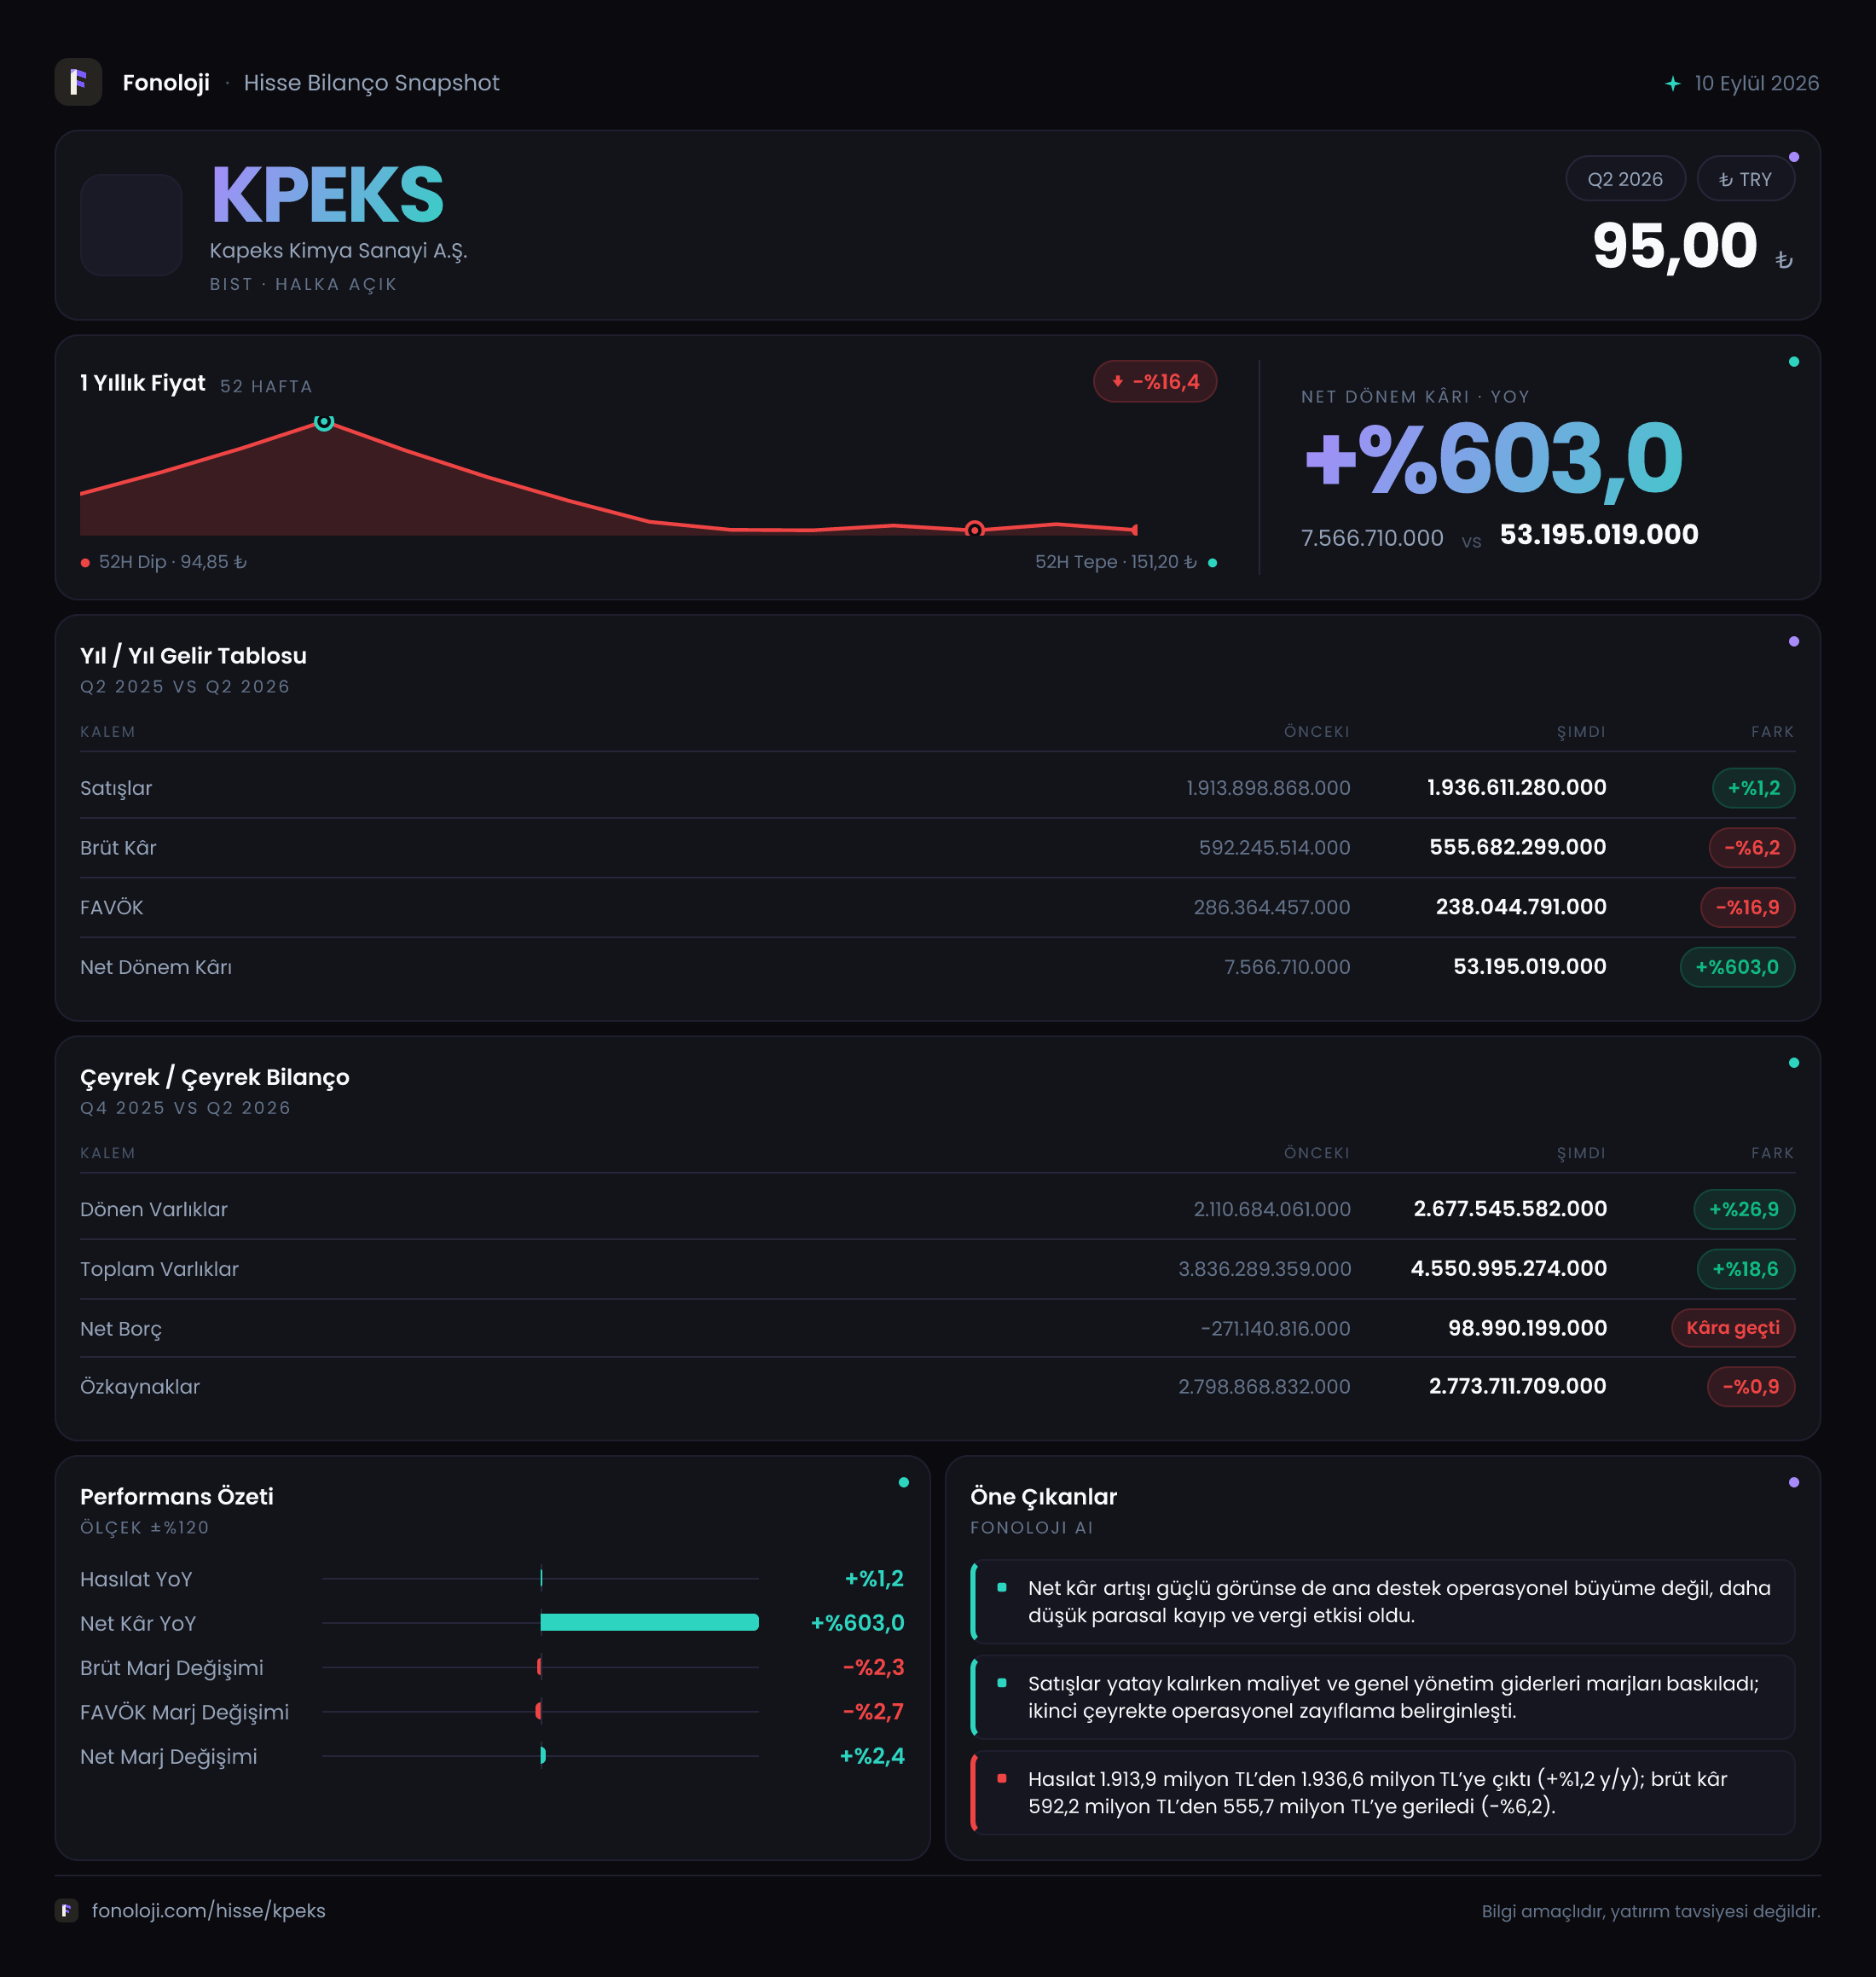1876x1977 pixels.
Task: Click the highlight starting 'Satışlar yatay kalırken'
Action: [1383, 1697]
